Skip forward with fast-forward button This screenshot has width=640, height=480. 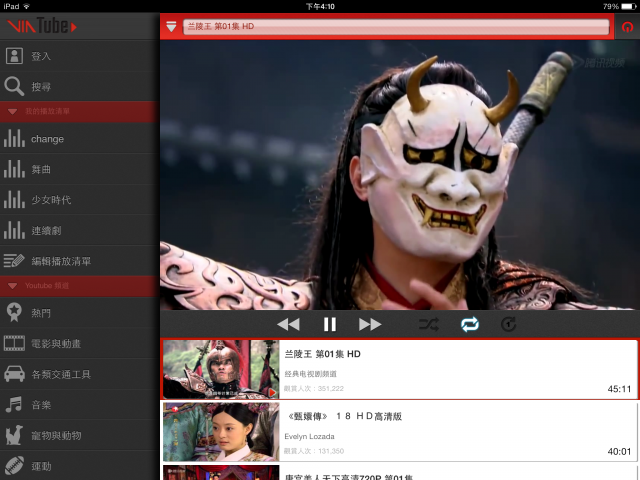(370, 324)
